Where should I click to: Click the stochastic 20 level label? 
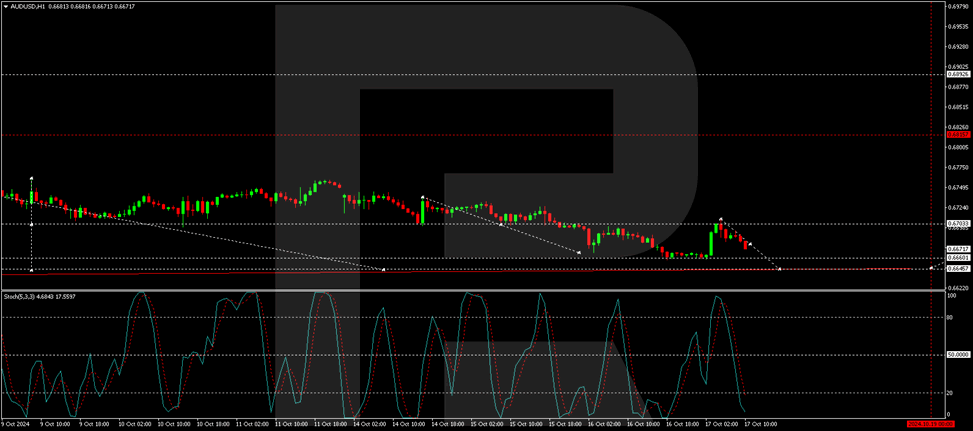coord(951,393)
